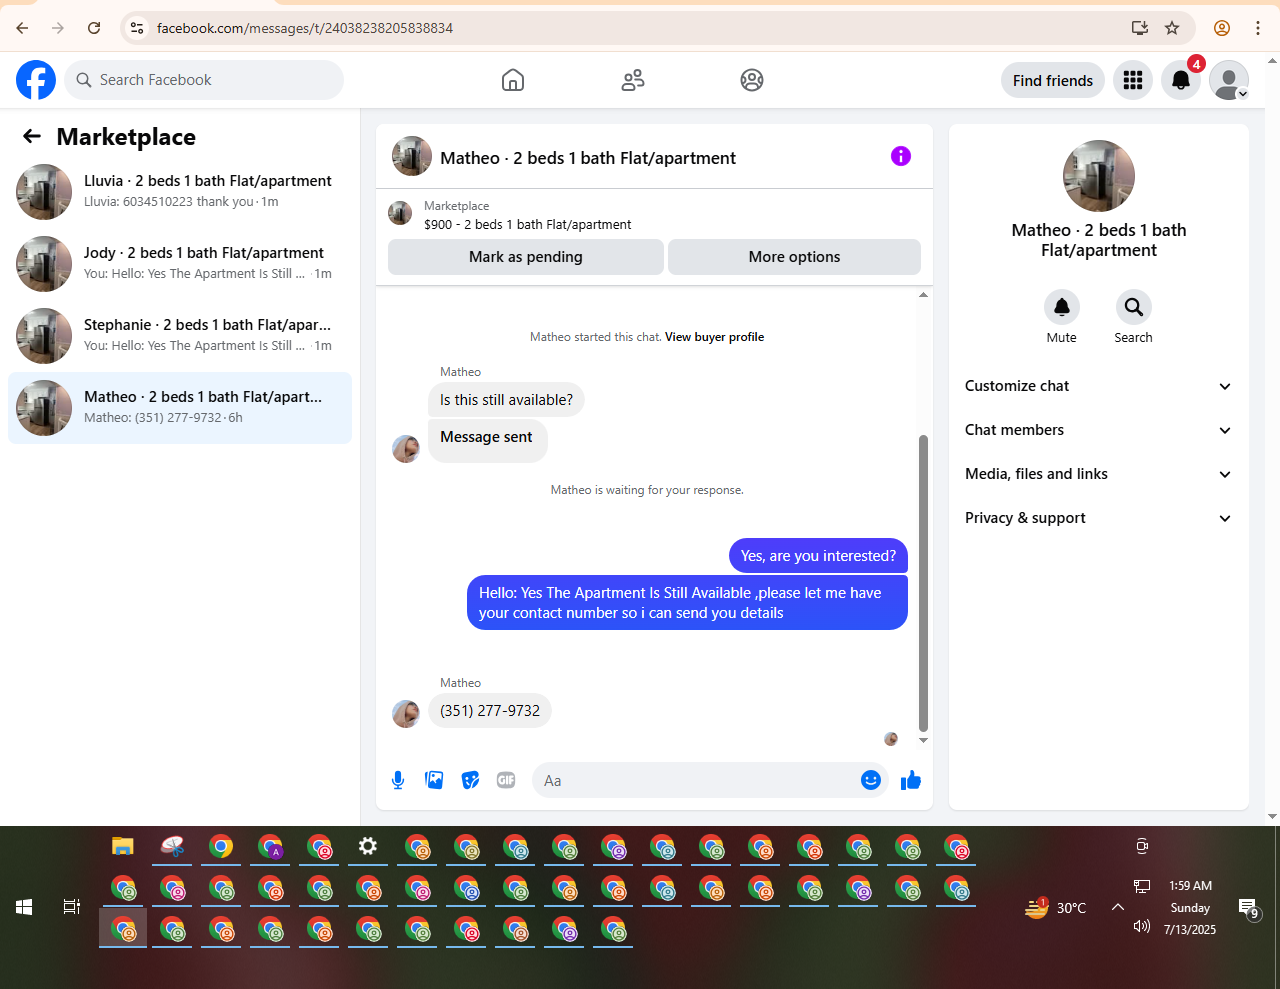Expand Chat members section

click(1098, 430)
